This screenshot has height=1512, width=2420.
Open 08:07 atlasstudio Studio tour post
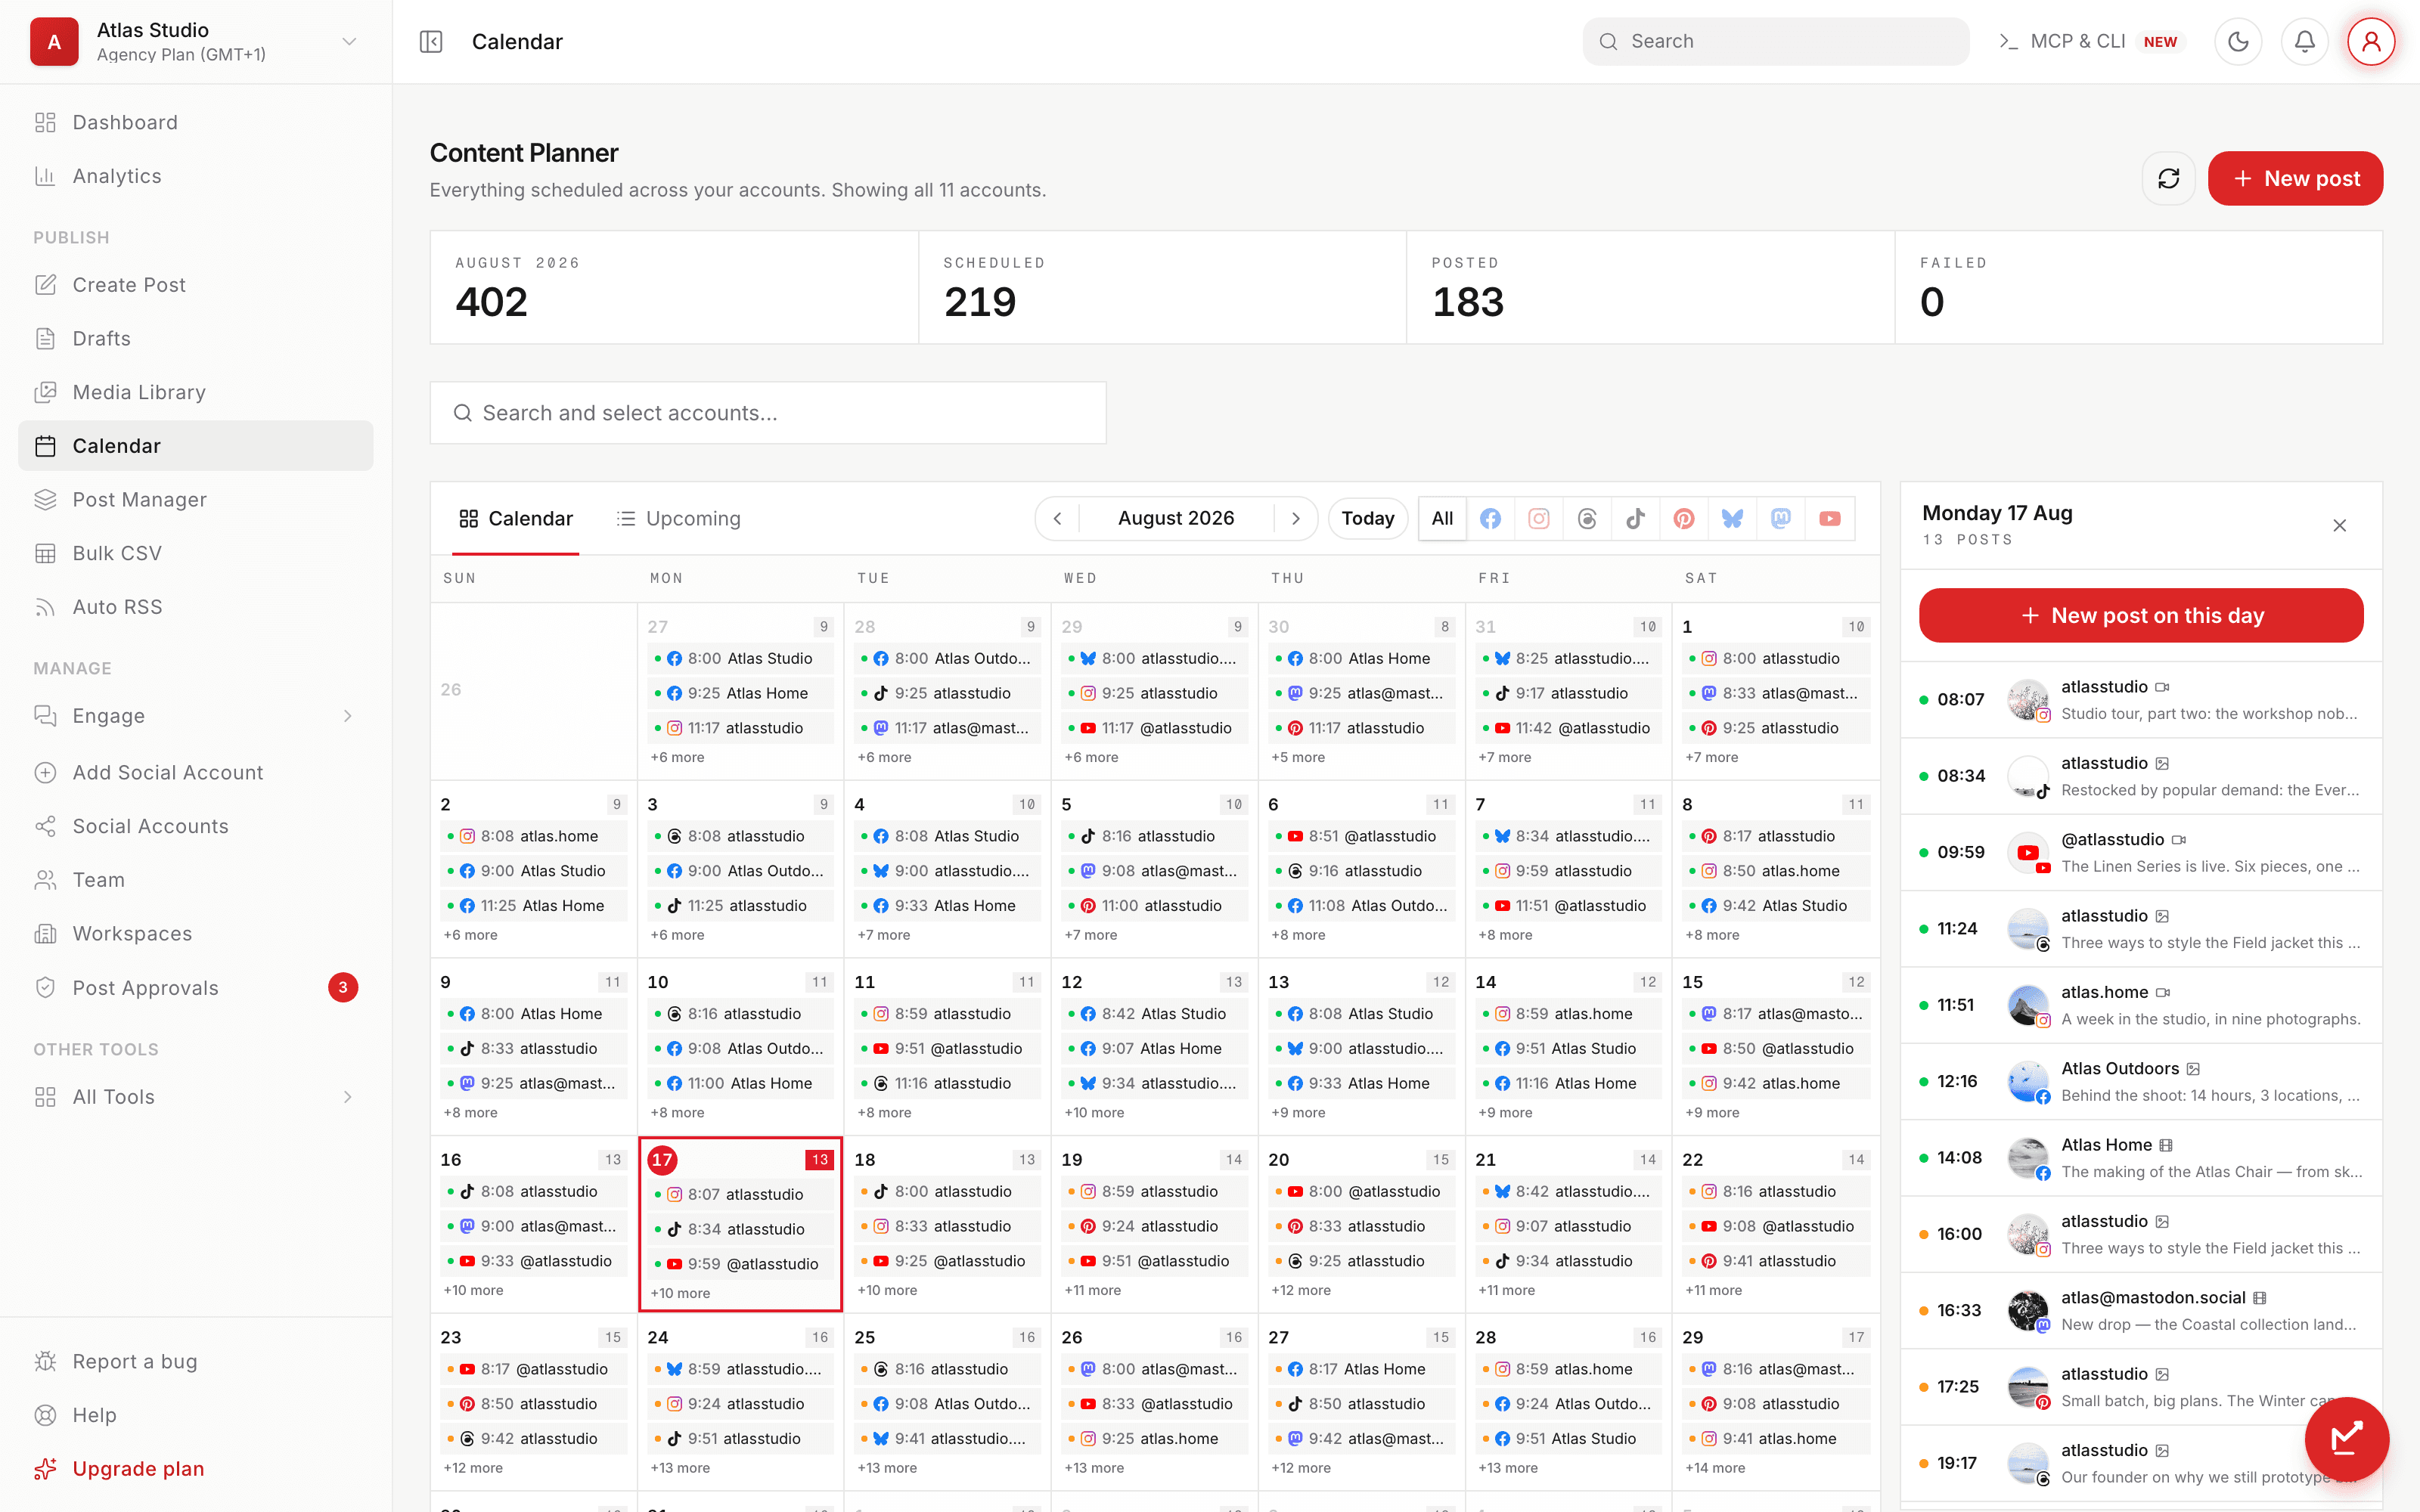(x=2141, y=700)
